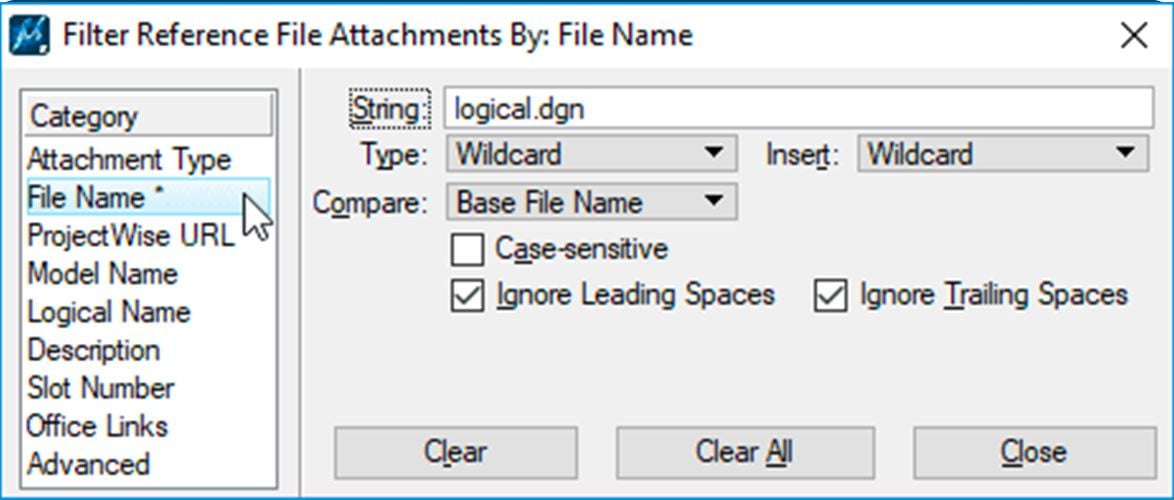Click the MicroStation app icon in title bar

(29, 36)
